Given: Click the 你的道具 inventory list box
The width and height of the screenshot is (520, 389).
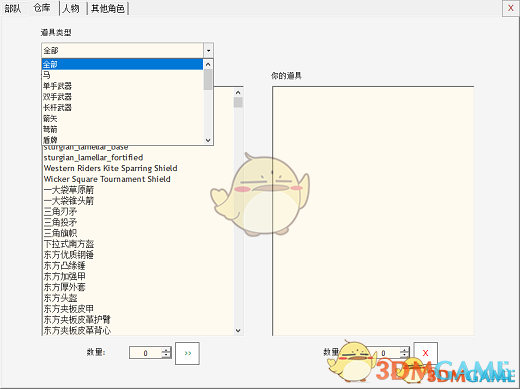Looking at the screenshot, I should (373, 211).
